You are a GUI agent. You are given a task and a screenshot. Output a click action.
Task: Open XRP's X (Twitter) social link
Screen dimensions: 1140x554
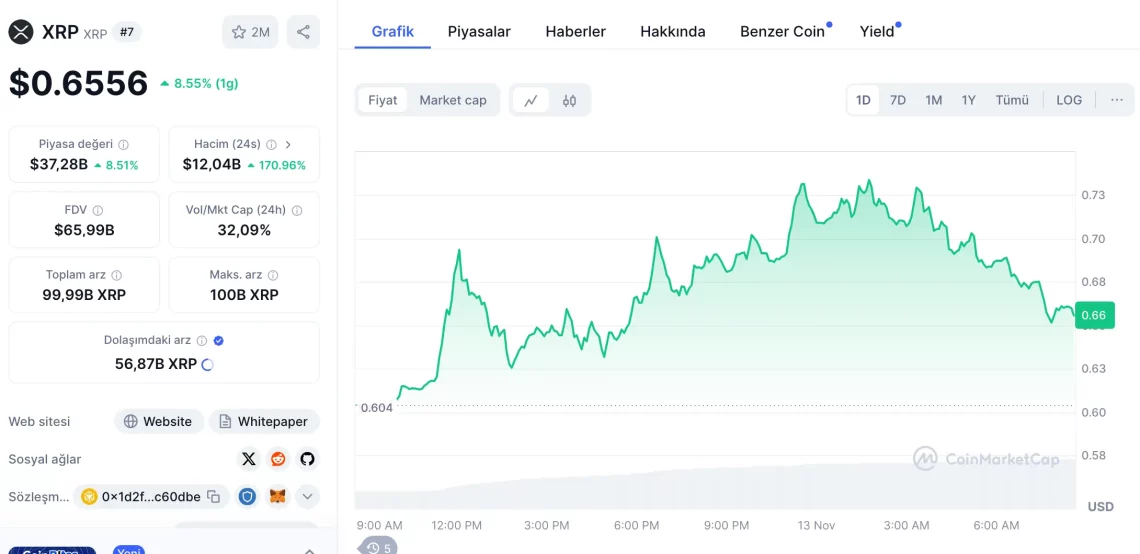pyautogui.click(x=249, y=459)
